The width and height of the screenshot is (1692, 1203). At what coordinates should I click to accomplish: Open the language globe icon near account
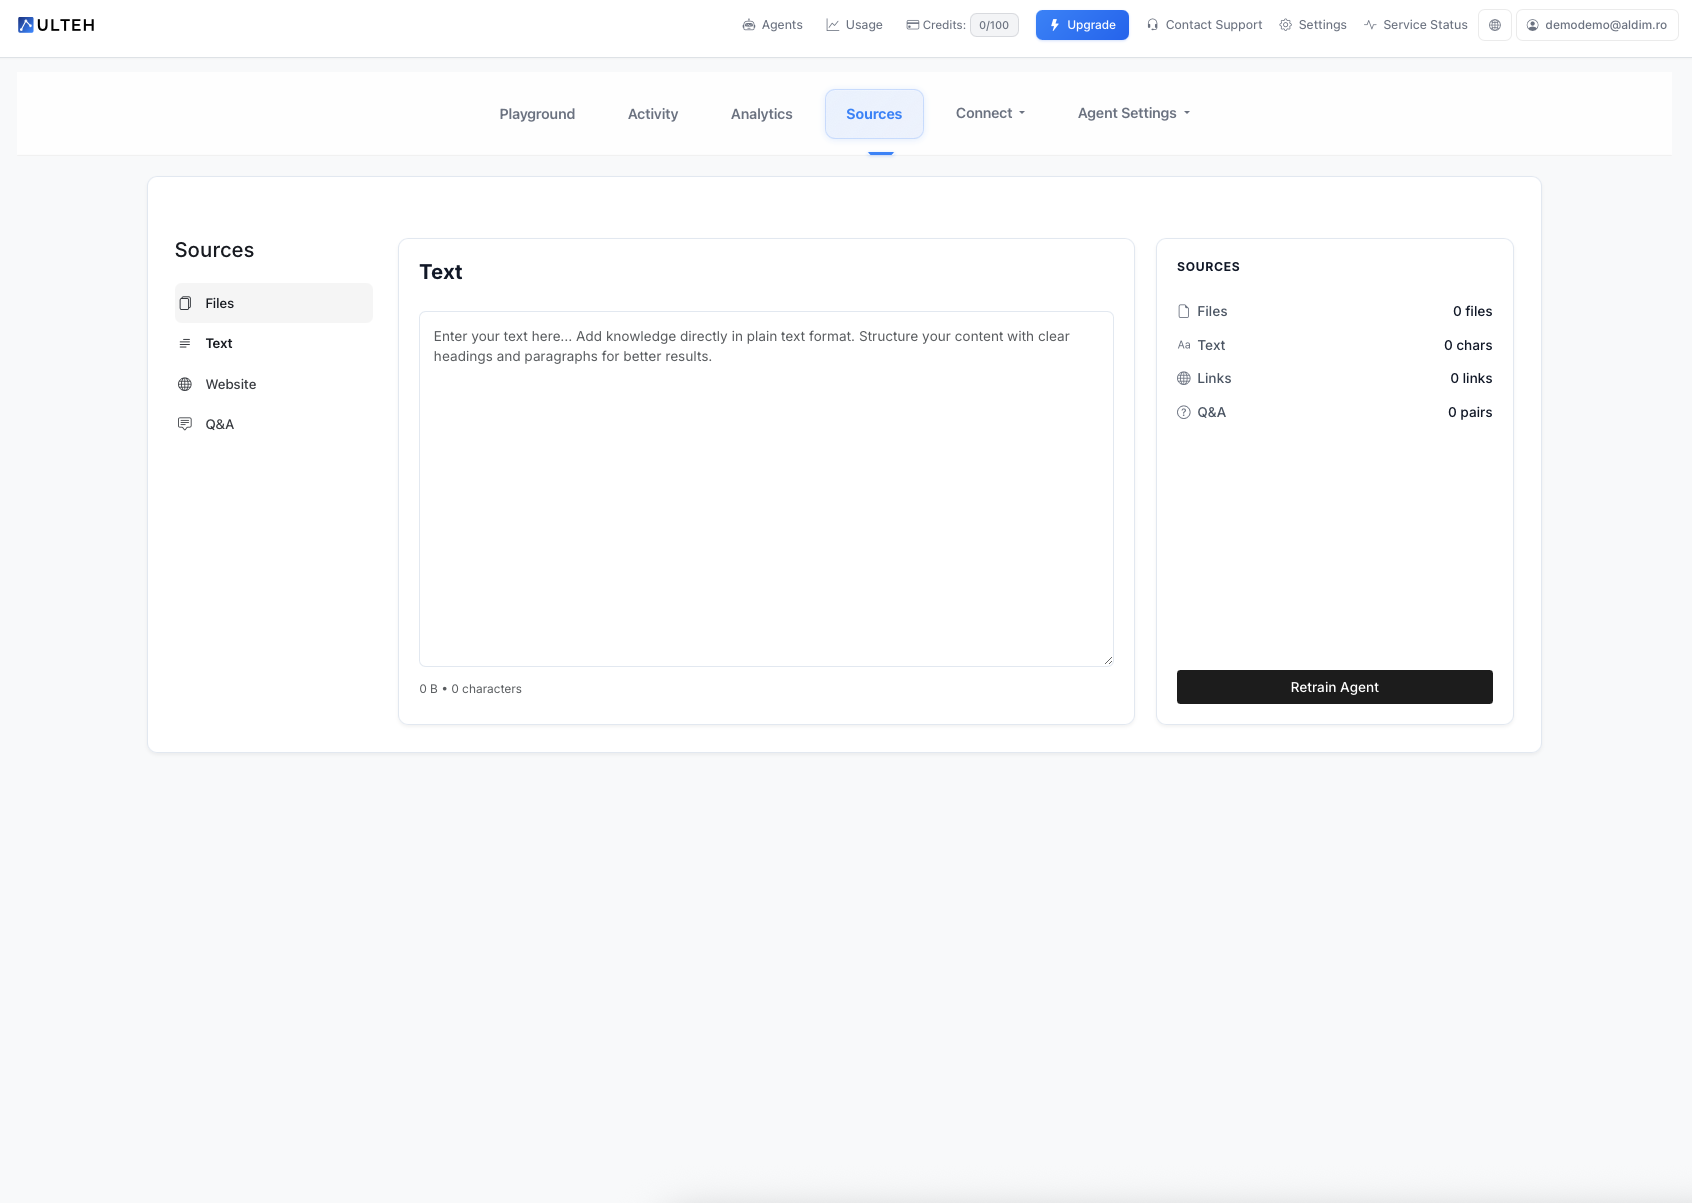point(1494,25)
